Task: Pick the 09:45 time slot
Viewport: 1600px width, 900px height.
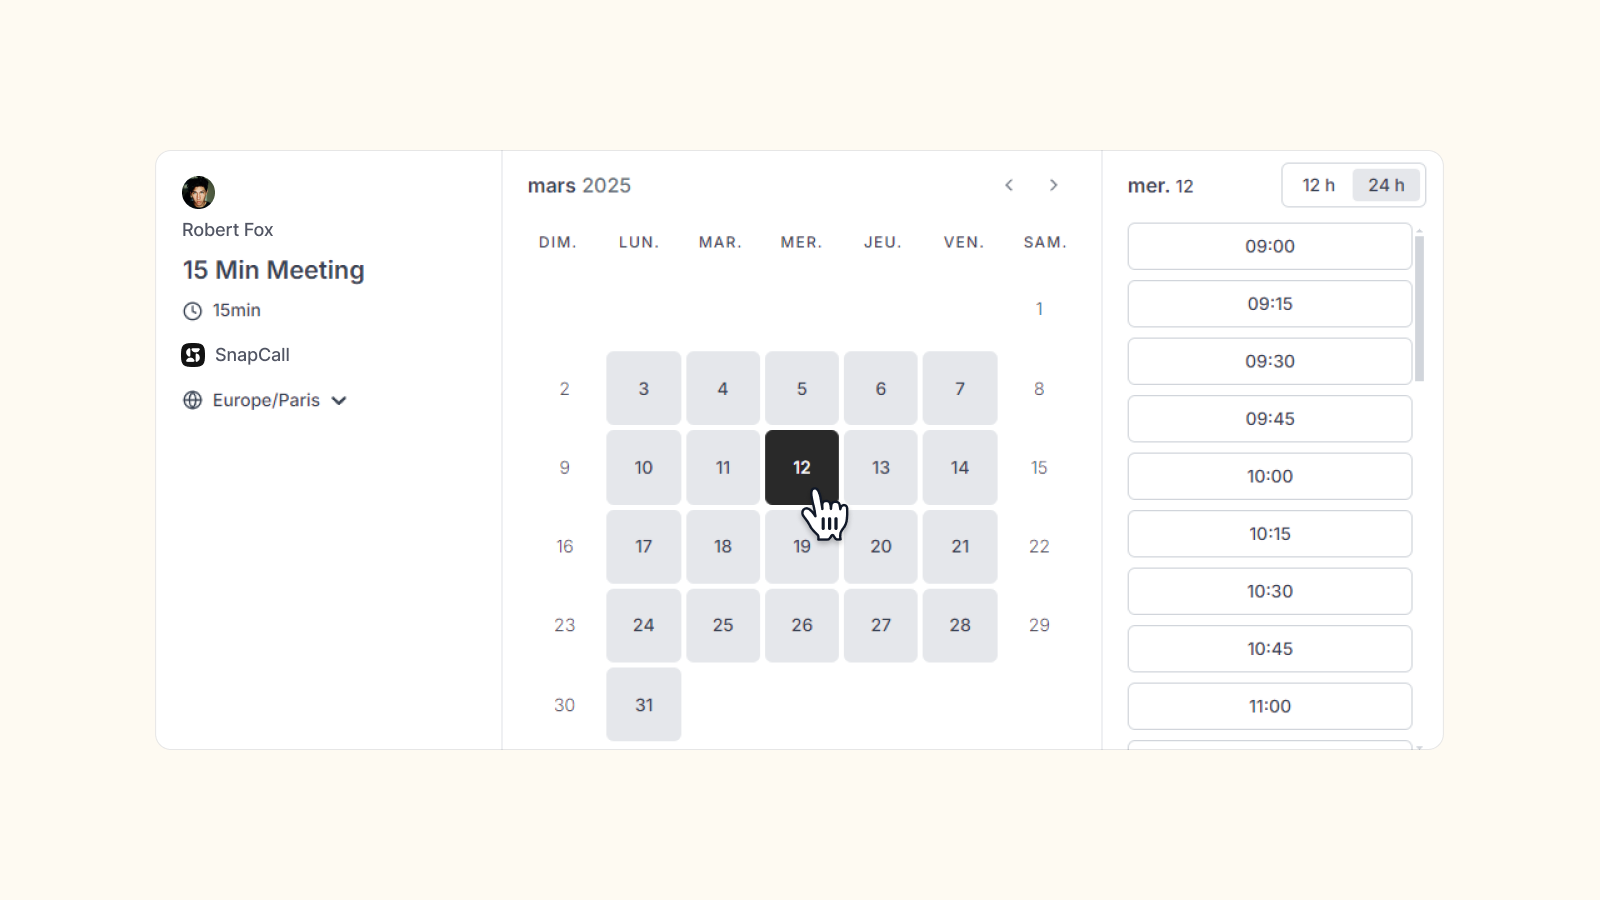Action: tap(1270, 419)
